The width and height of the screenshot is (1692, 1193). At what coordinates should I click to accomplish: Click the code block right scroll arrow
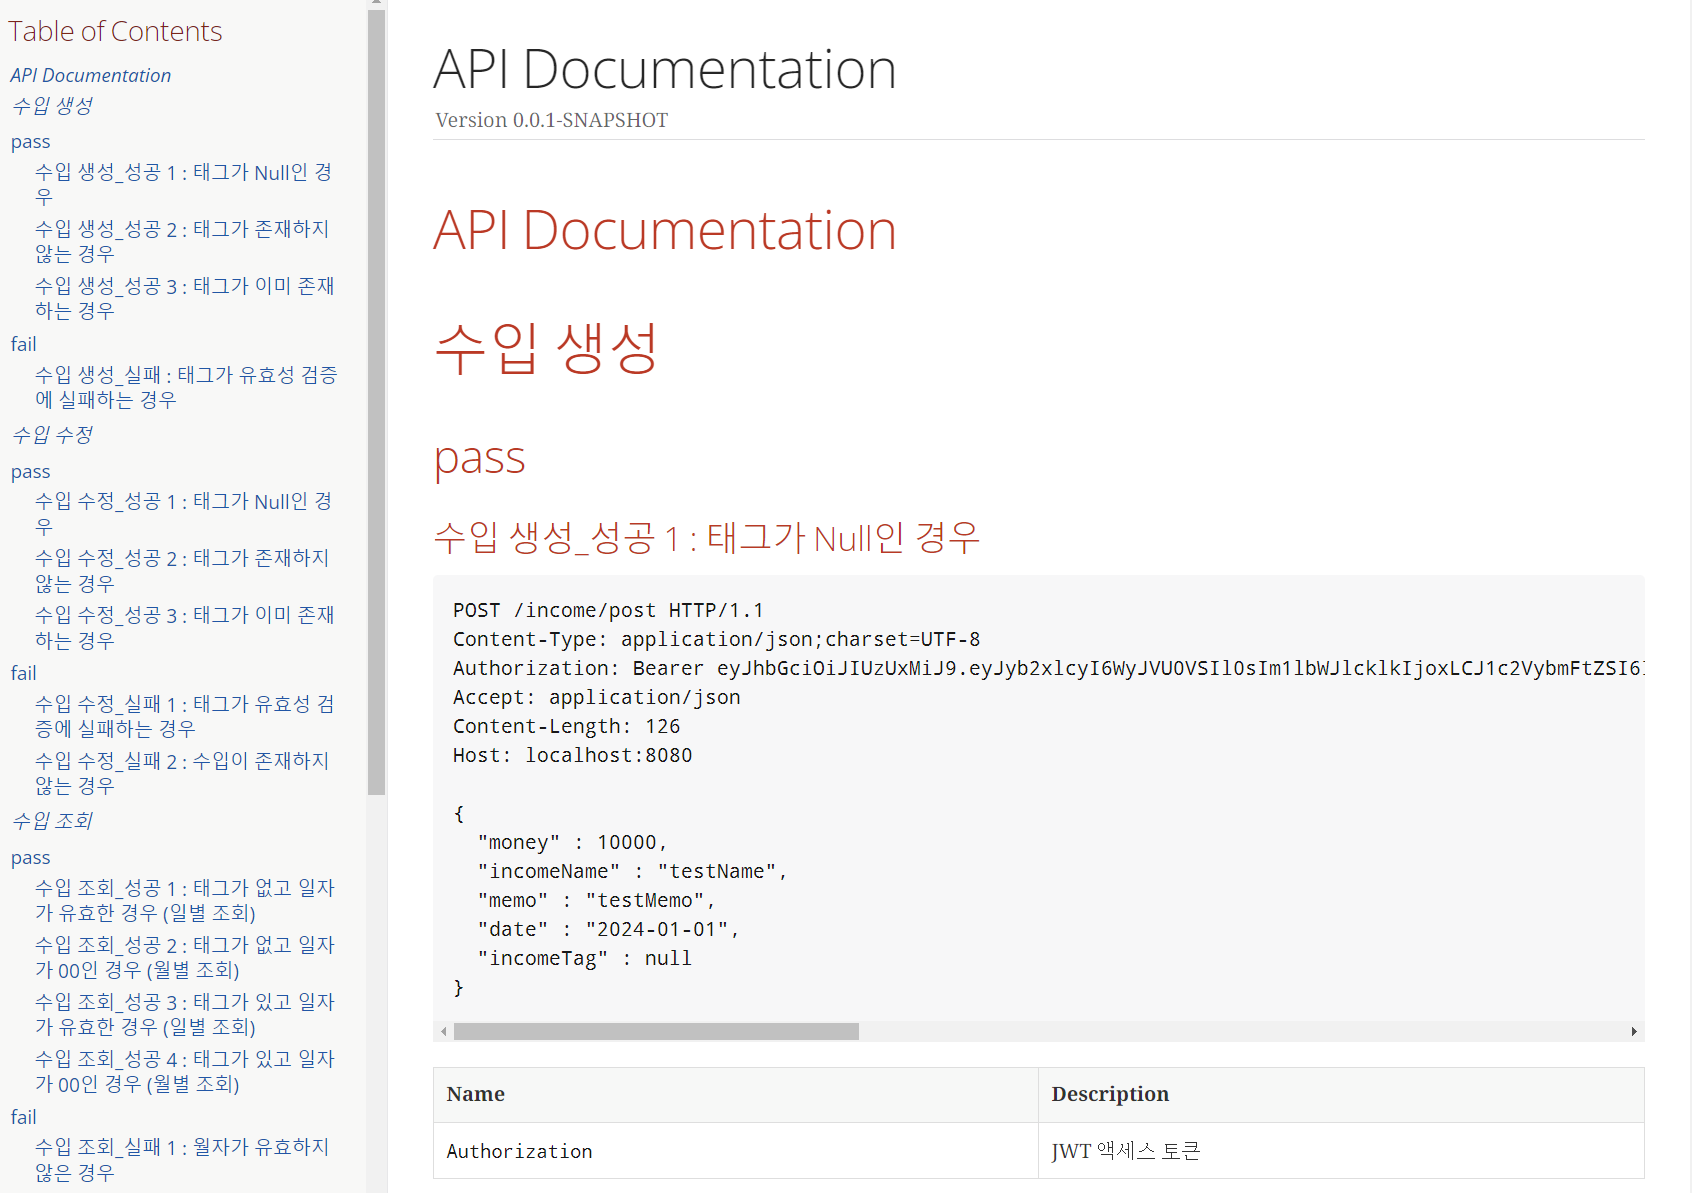pyautogui.click(x=1634, y=1031)
